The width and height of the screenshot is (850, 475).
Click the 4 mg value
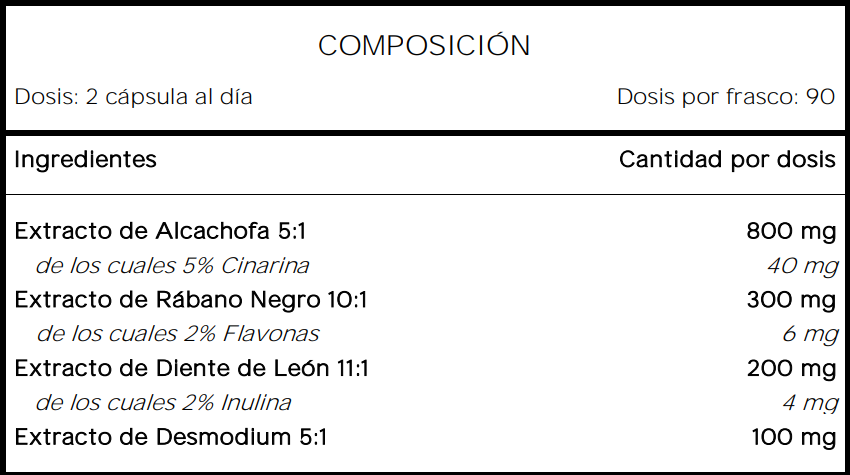pos(809,403)
